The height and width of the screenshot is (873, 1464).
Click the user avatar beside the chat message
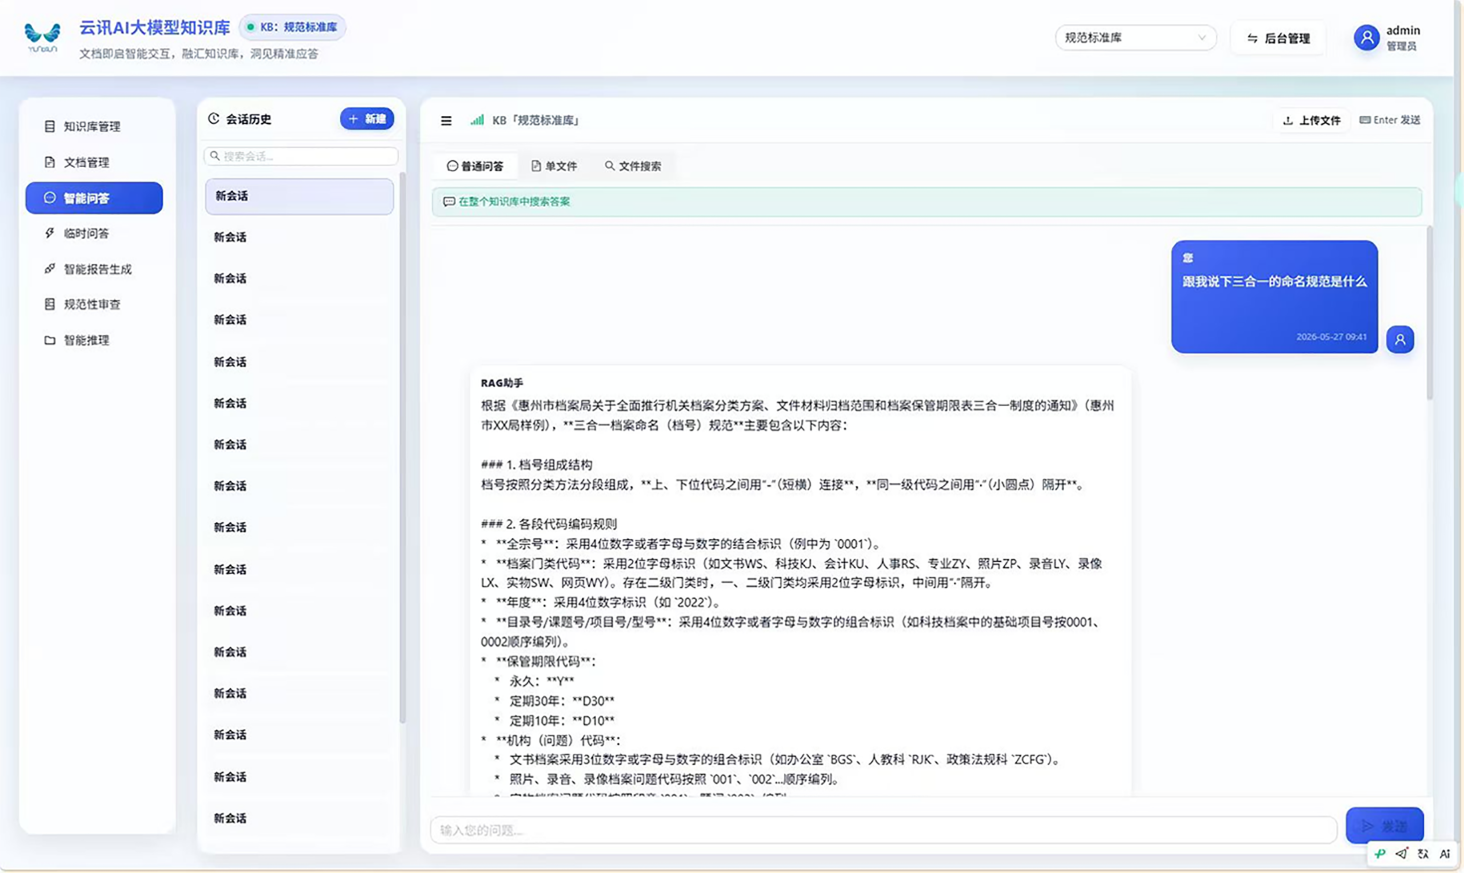[x=1400, y=339]
